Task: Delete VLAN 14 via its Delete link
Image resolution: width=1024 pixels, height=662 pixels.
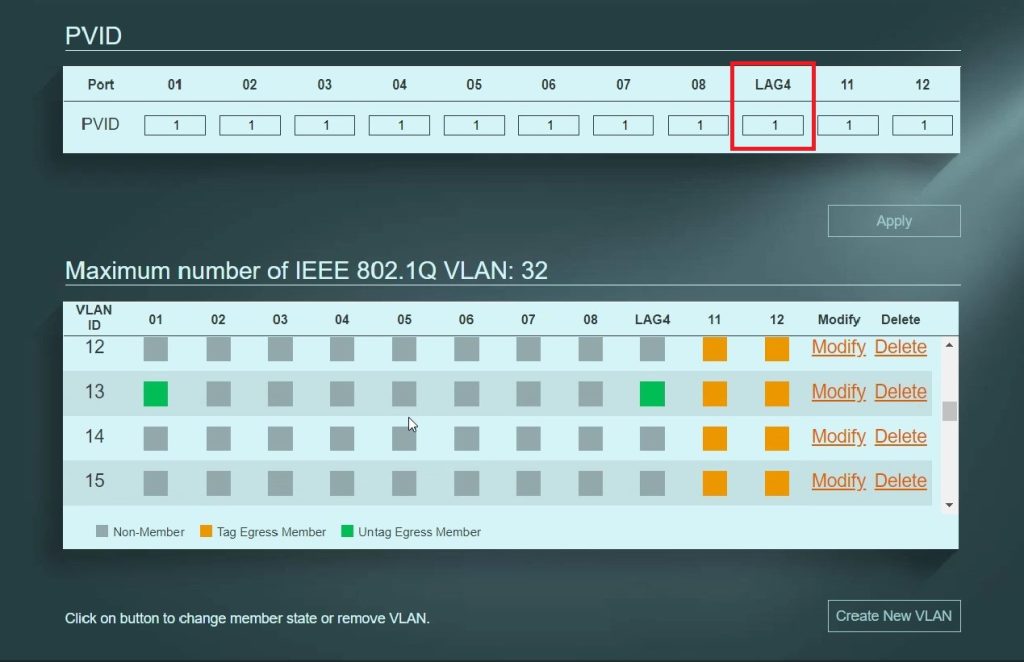Action: 901,436
